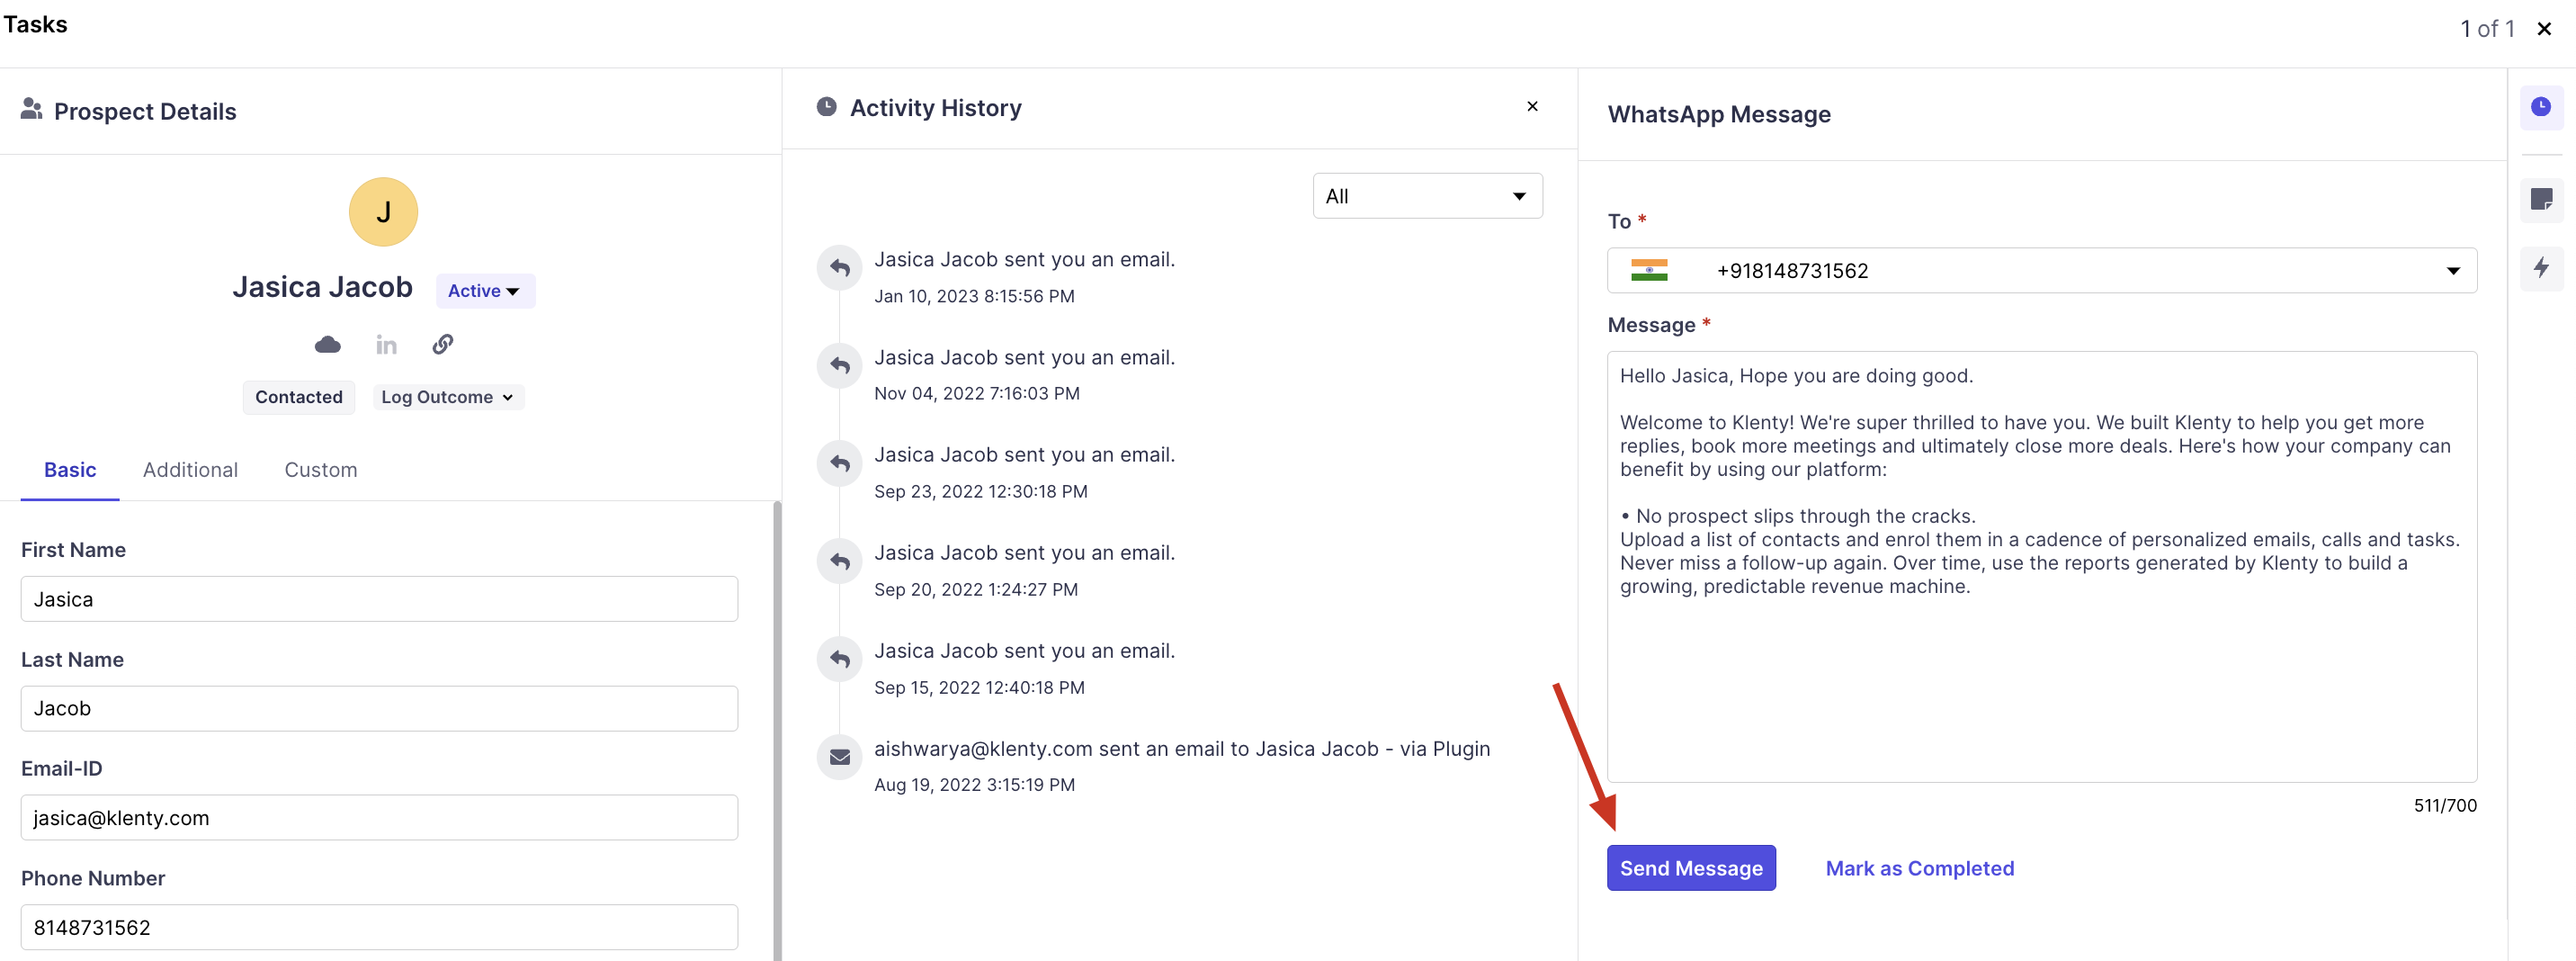Click inside the WhatsApp message text area

point(2041,680)
